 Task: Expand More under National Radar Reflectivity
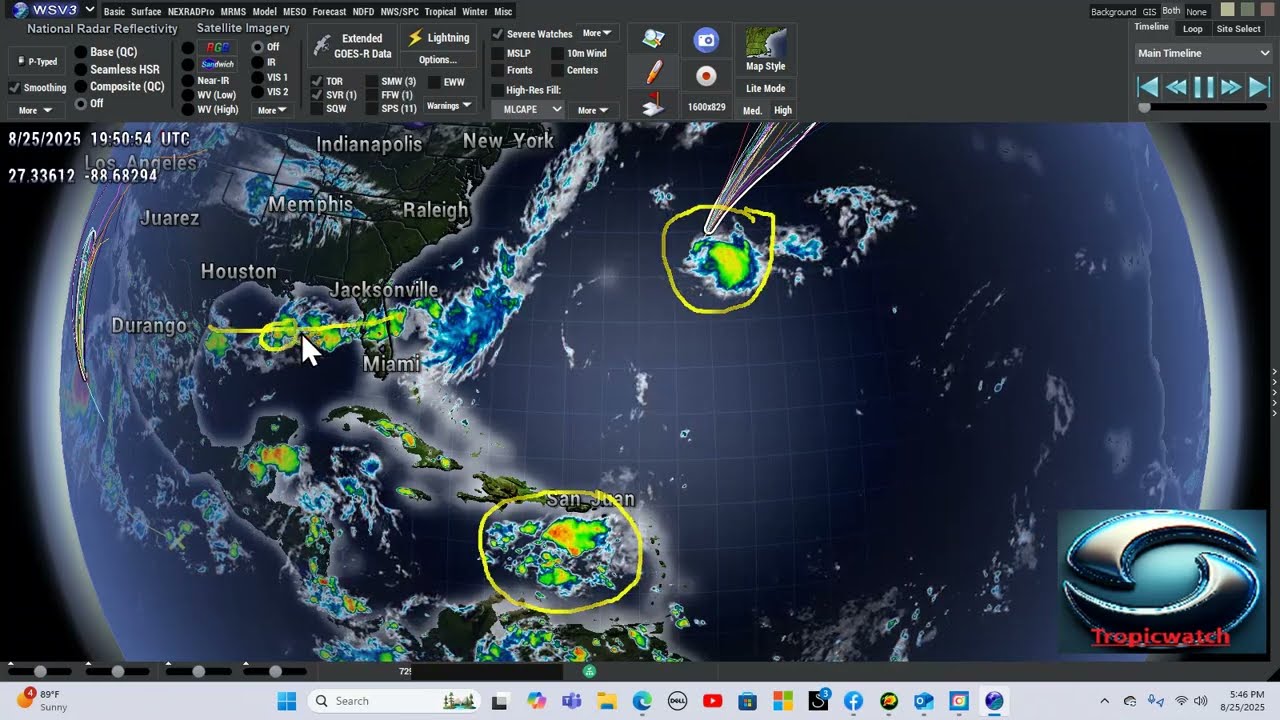click(x=36, y=110)
